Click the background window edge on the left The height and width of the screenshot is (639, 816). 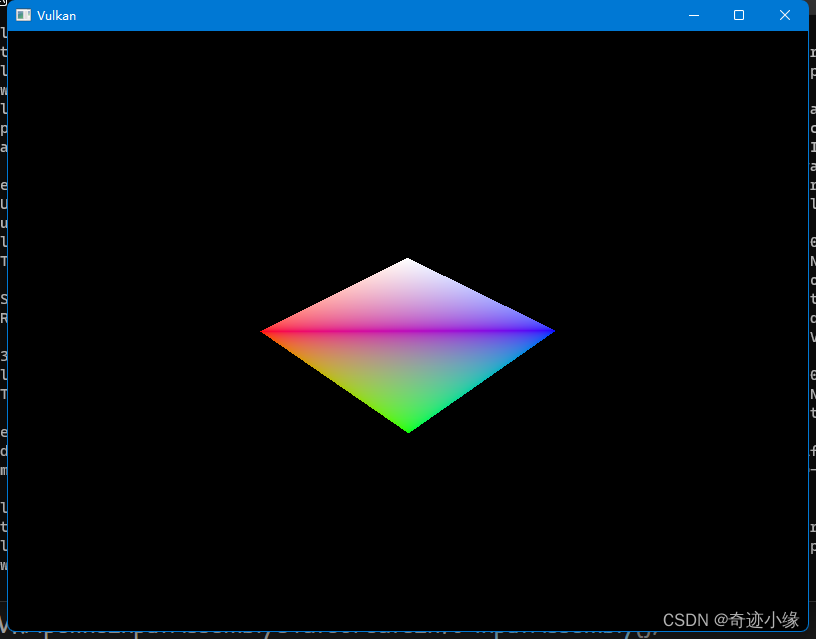3,300
